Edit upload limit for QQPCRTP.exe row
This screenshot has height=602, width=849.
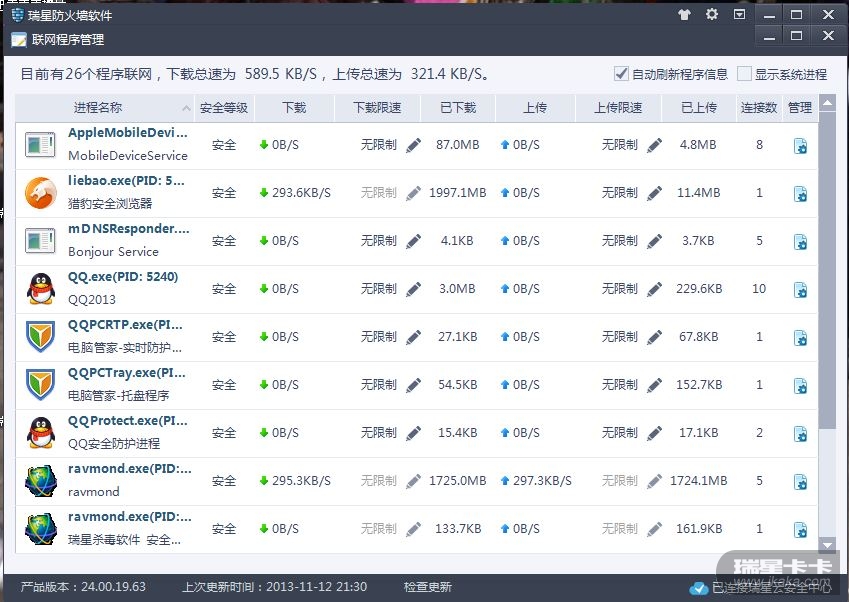pos(654,337)
